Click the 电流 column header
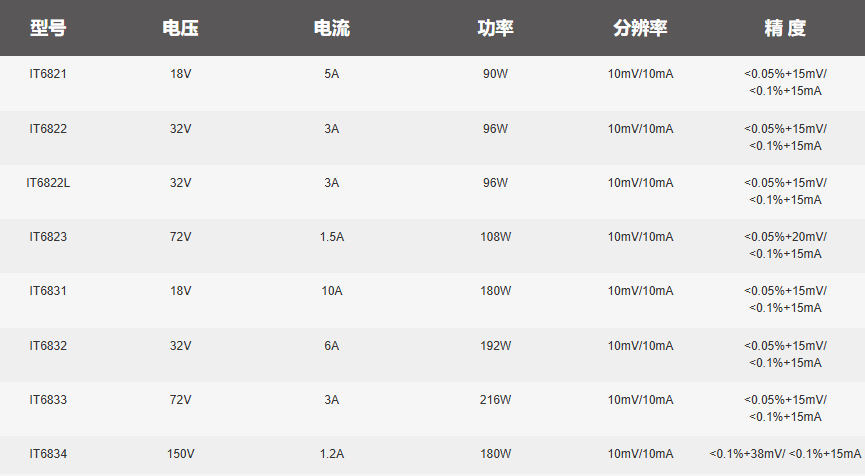This screenshot has width=865, height=476. pyautogui.click(x=332, y=28)
